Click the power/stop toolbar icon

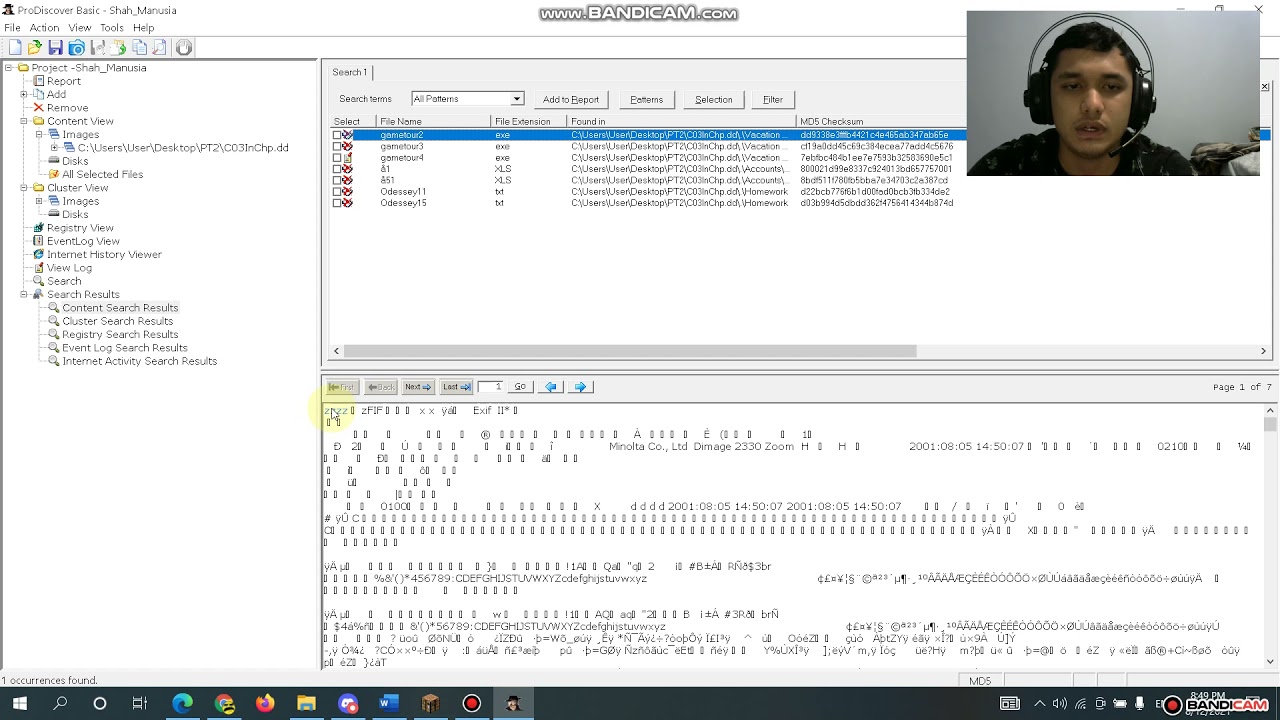coord(184,47)
